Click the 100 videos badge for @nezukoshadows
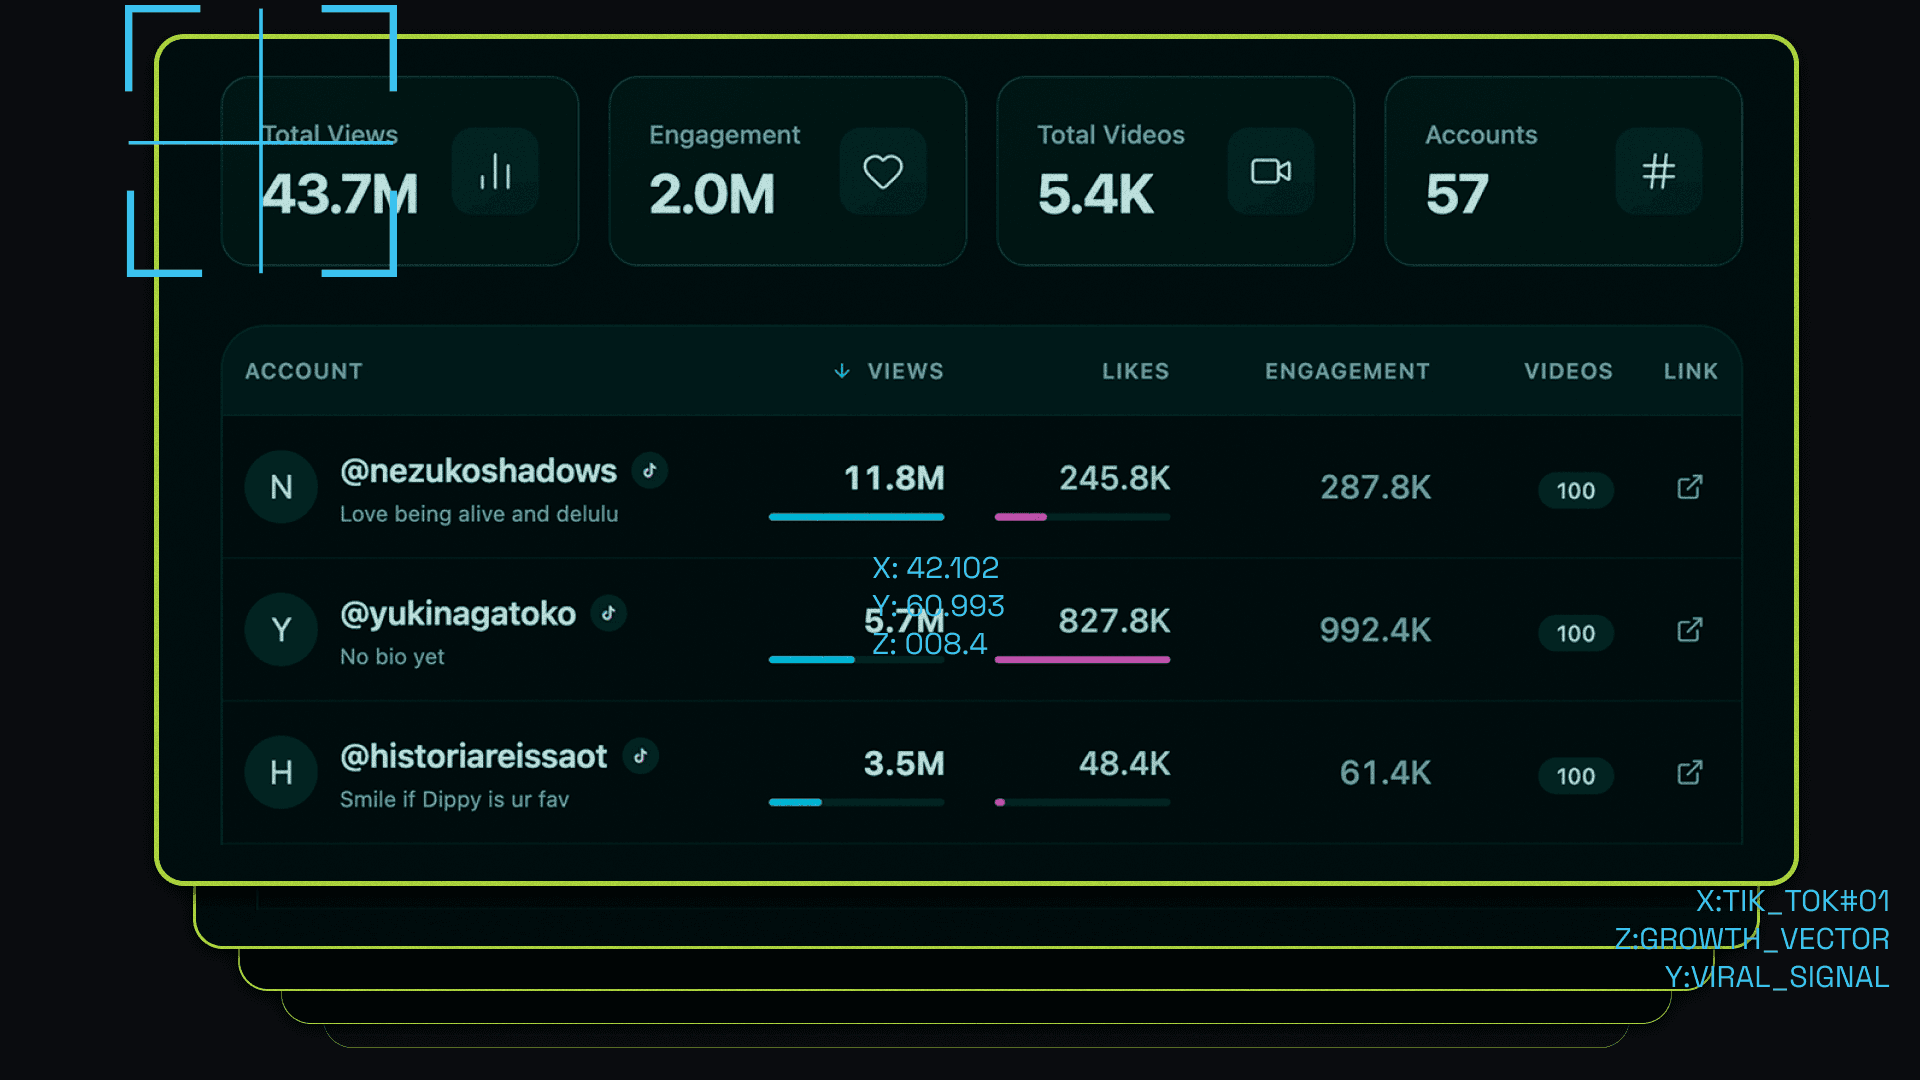This screenshot has width=1920, height=1080. 1576,490
